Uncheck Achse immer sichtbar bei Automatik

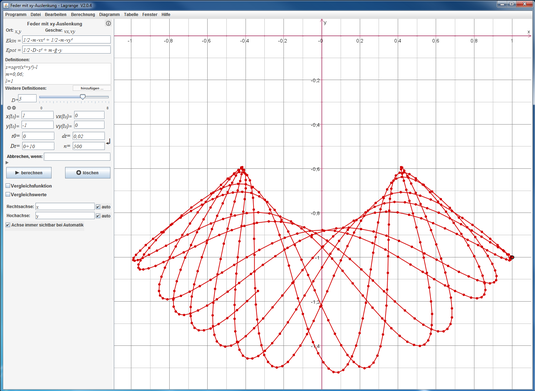[x=8, y=225]
